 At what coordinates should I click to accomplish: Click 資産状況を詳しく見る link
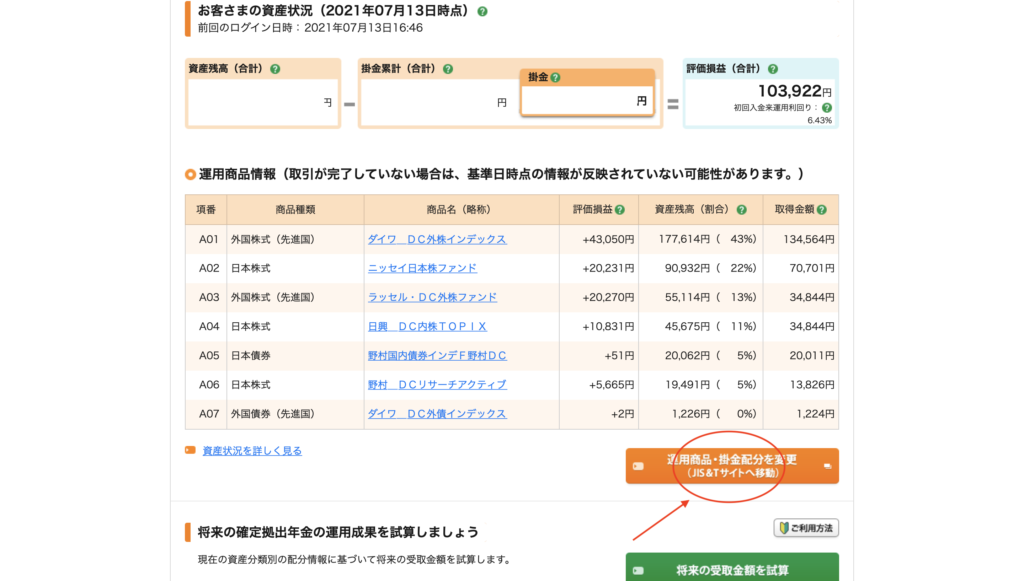252,451
